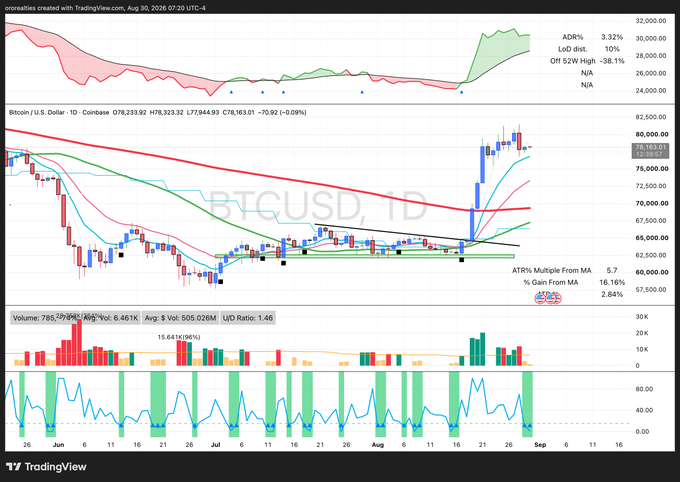Click the 'Bitcoin / U.S. Dollar · 1D · Coinbase' title
680x482 pixels.
[x=59, y=112]
